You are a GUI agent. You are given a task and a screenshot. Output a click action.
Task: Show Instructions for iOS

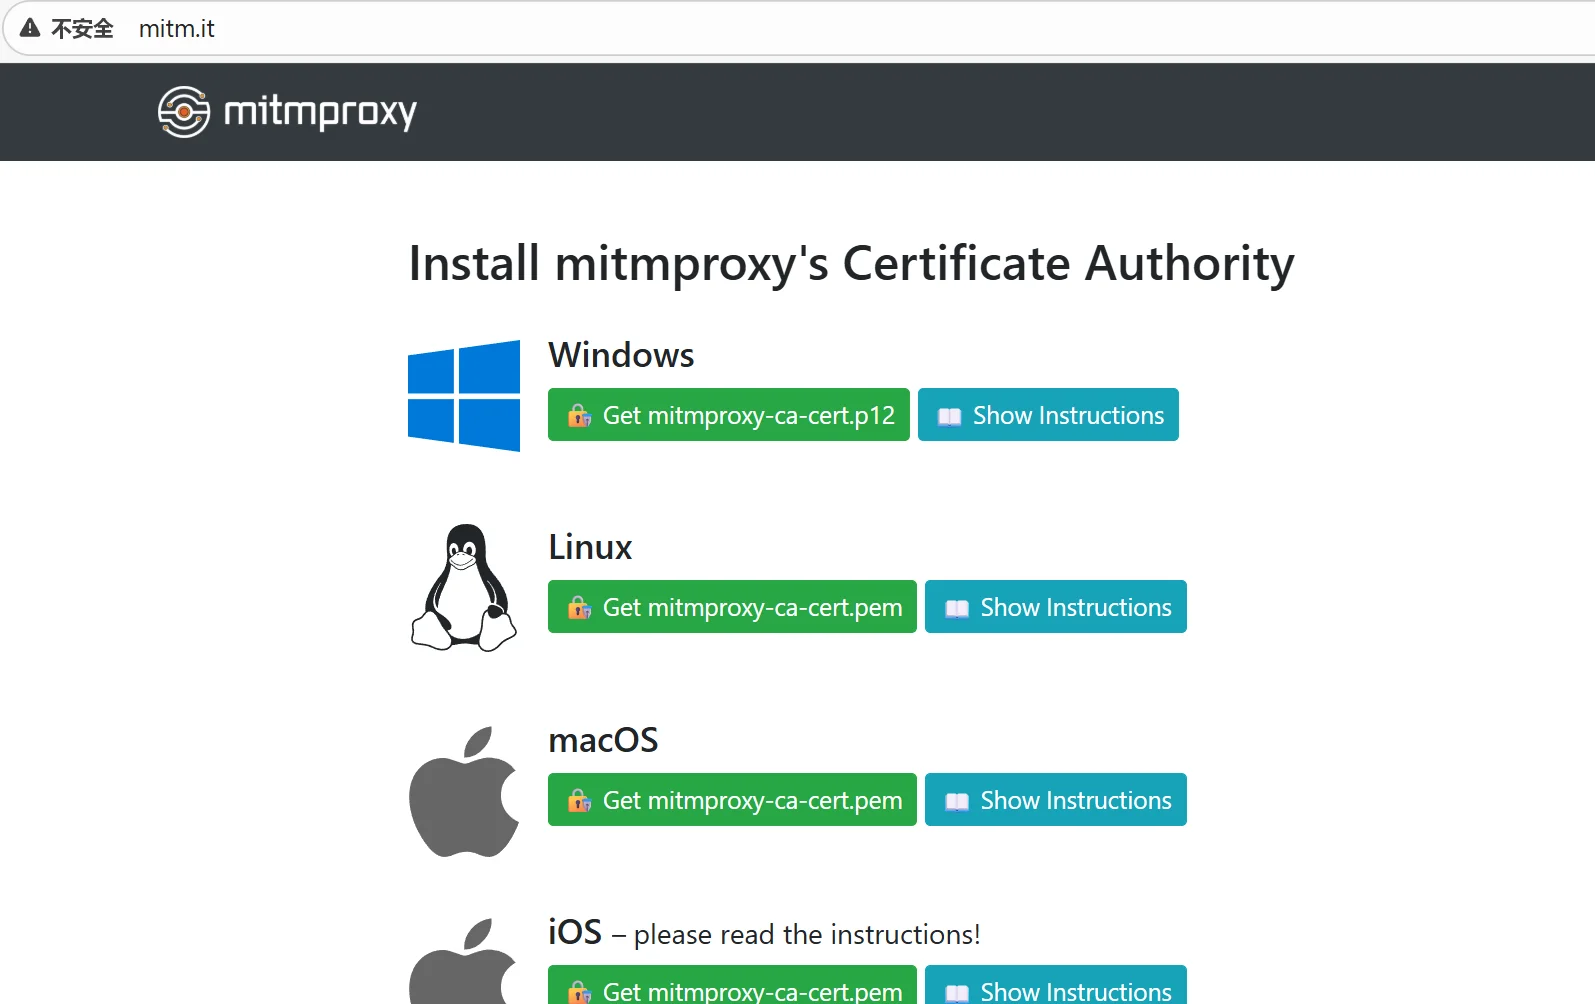(1056, 985)
